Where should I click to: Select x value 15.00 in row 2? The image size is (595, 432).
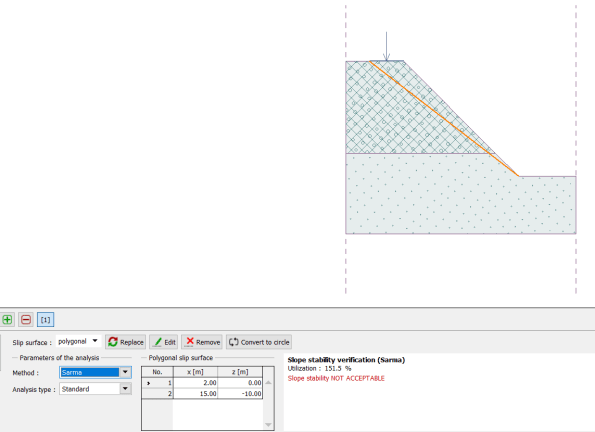pos(195,394)
